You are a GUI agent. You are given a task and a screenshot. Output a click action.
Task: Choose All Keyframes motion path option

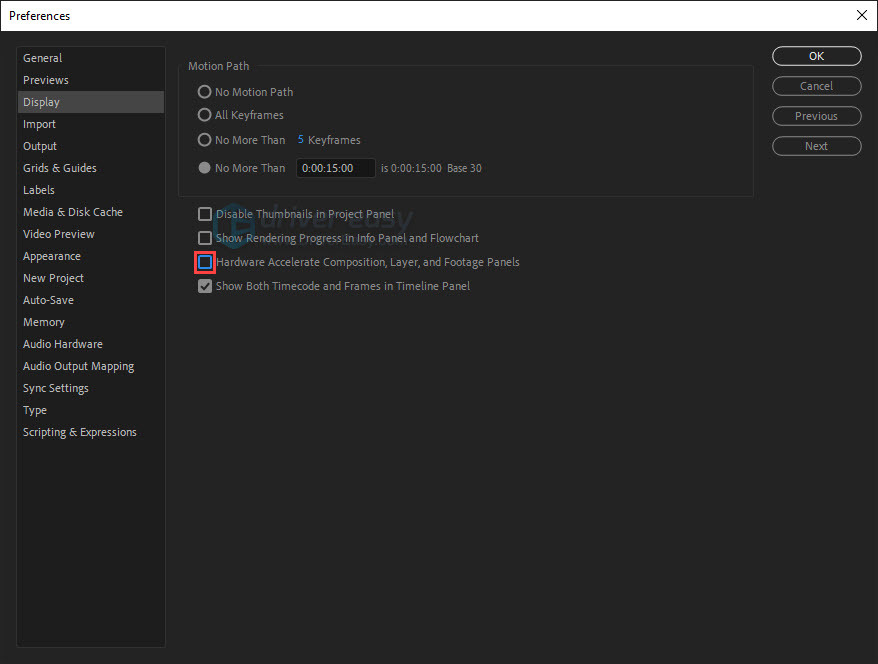(x=205, y=115)
